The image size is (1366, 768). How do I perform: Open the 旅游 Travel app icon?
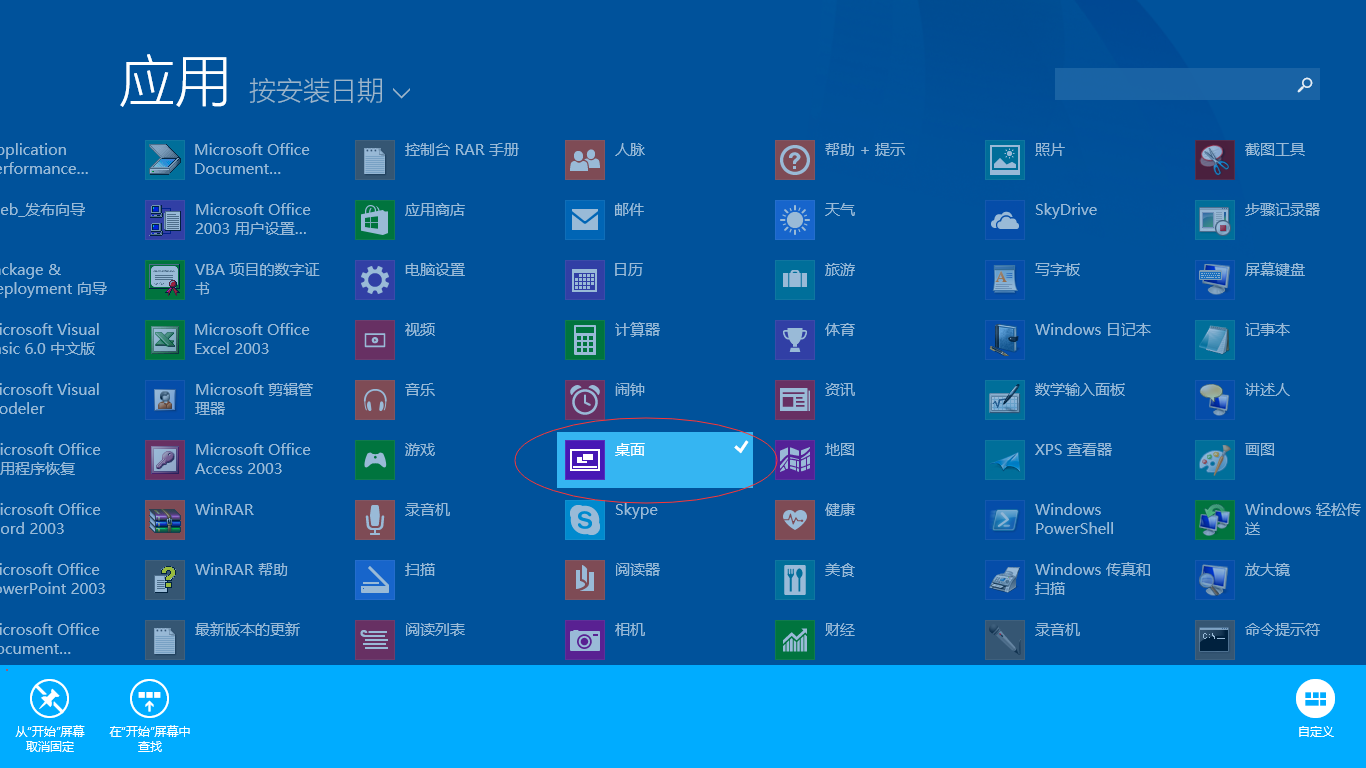[x=795, y=280]
